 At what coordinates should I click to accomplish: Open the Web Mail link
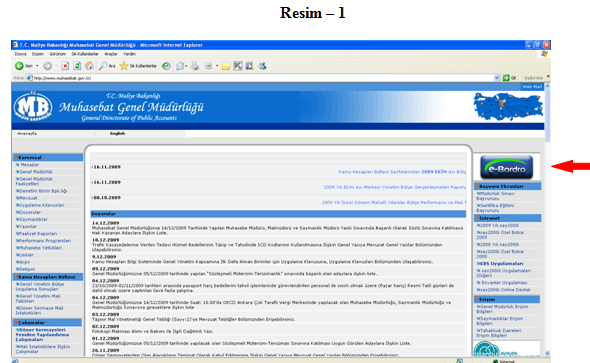point(532,87)
